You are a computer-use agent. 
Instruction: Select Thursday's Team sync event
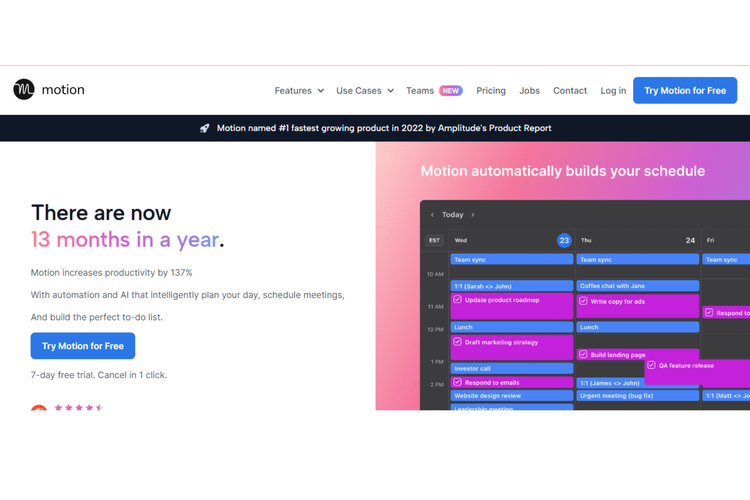(638, 259)
